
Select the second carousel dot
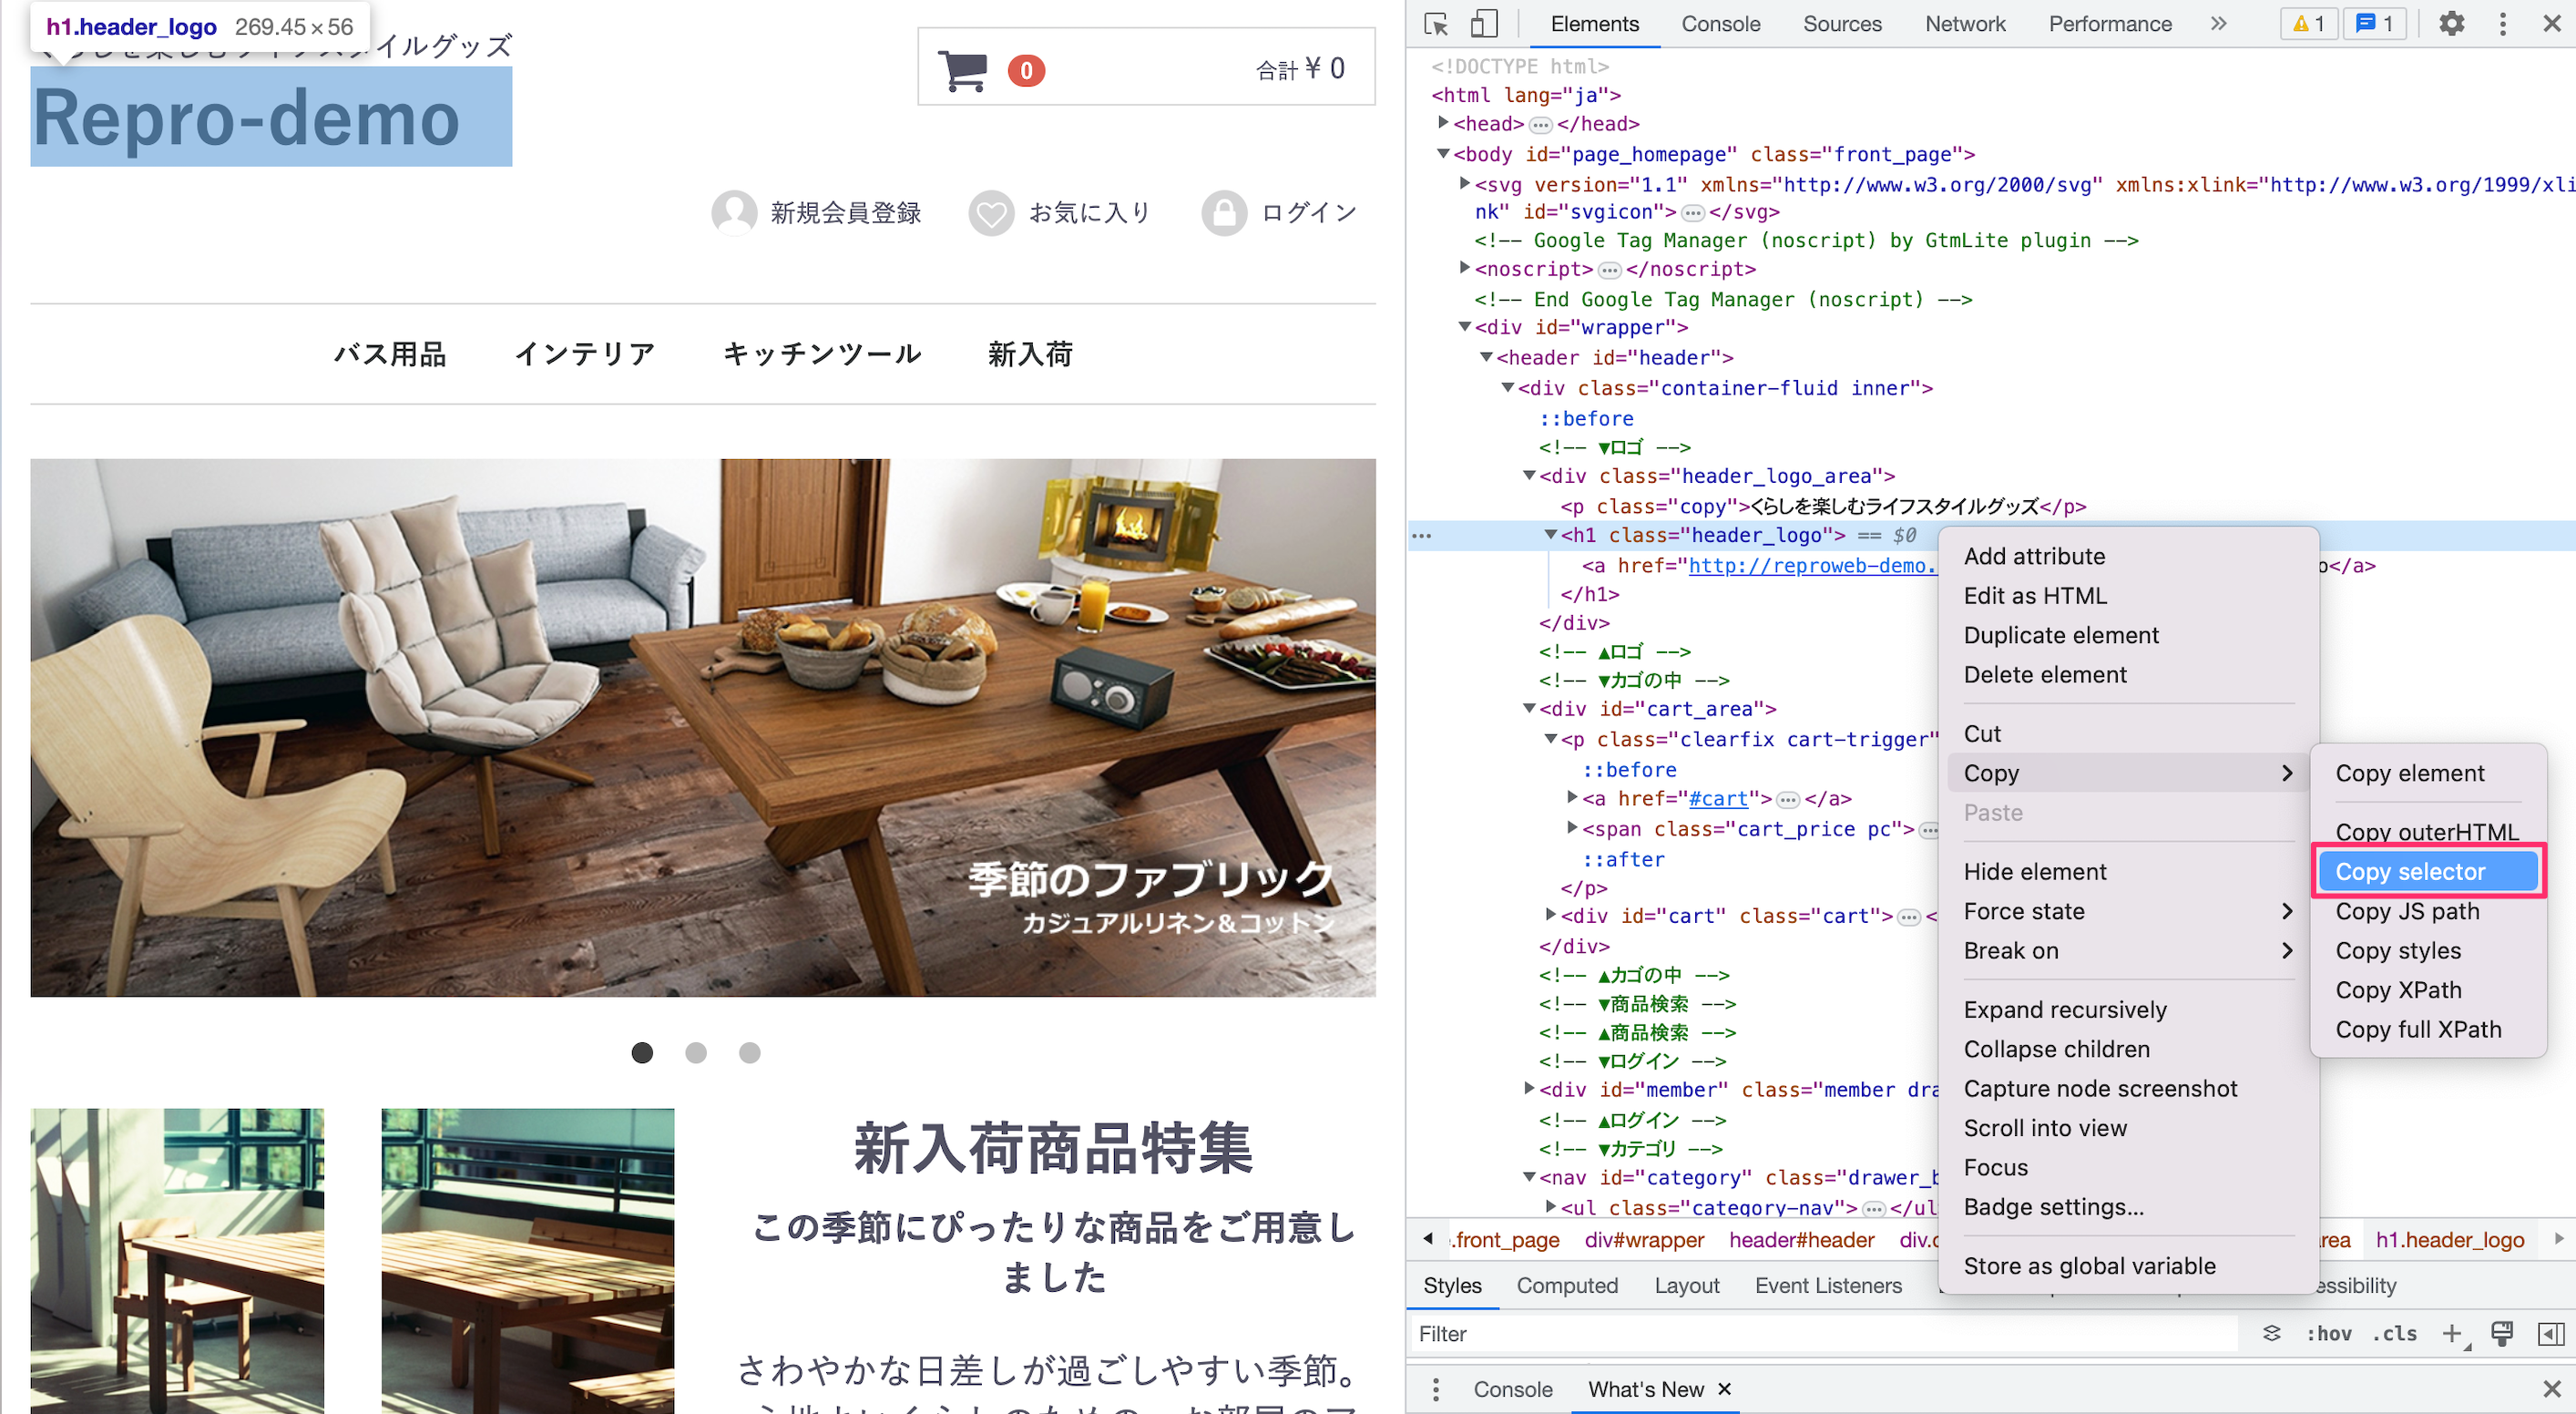pyautogui.click(x=696, y=1052)
